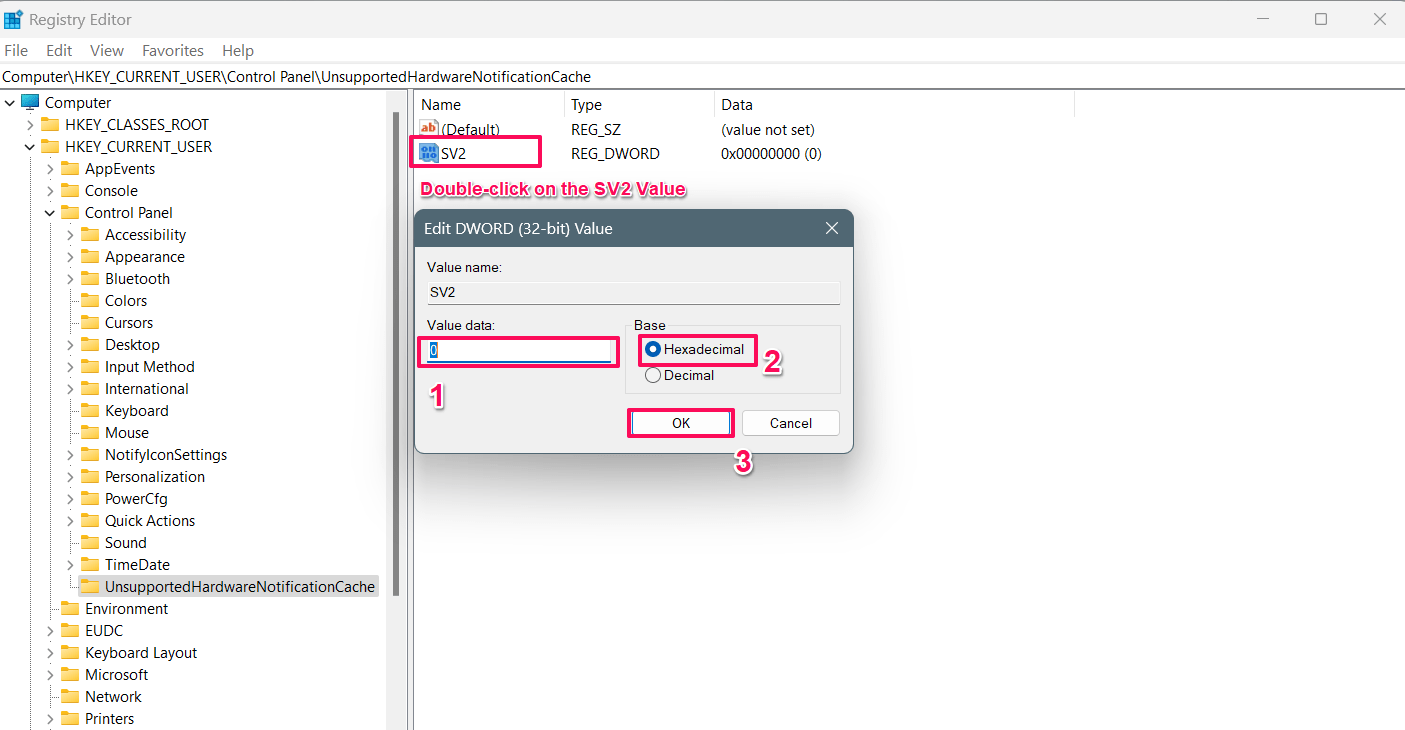
Task: Click the Accessibility folder icon
Action: click(90, 235)
